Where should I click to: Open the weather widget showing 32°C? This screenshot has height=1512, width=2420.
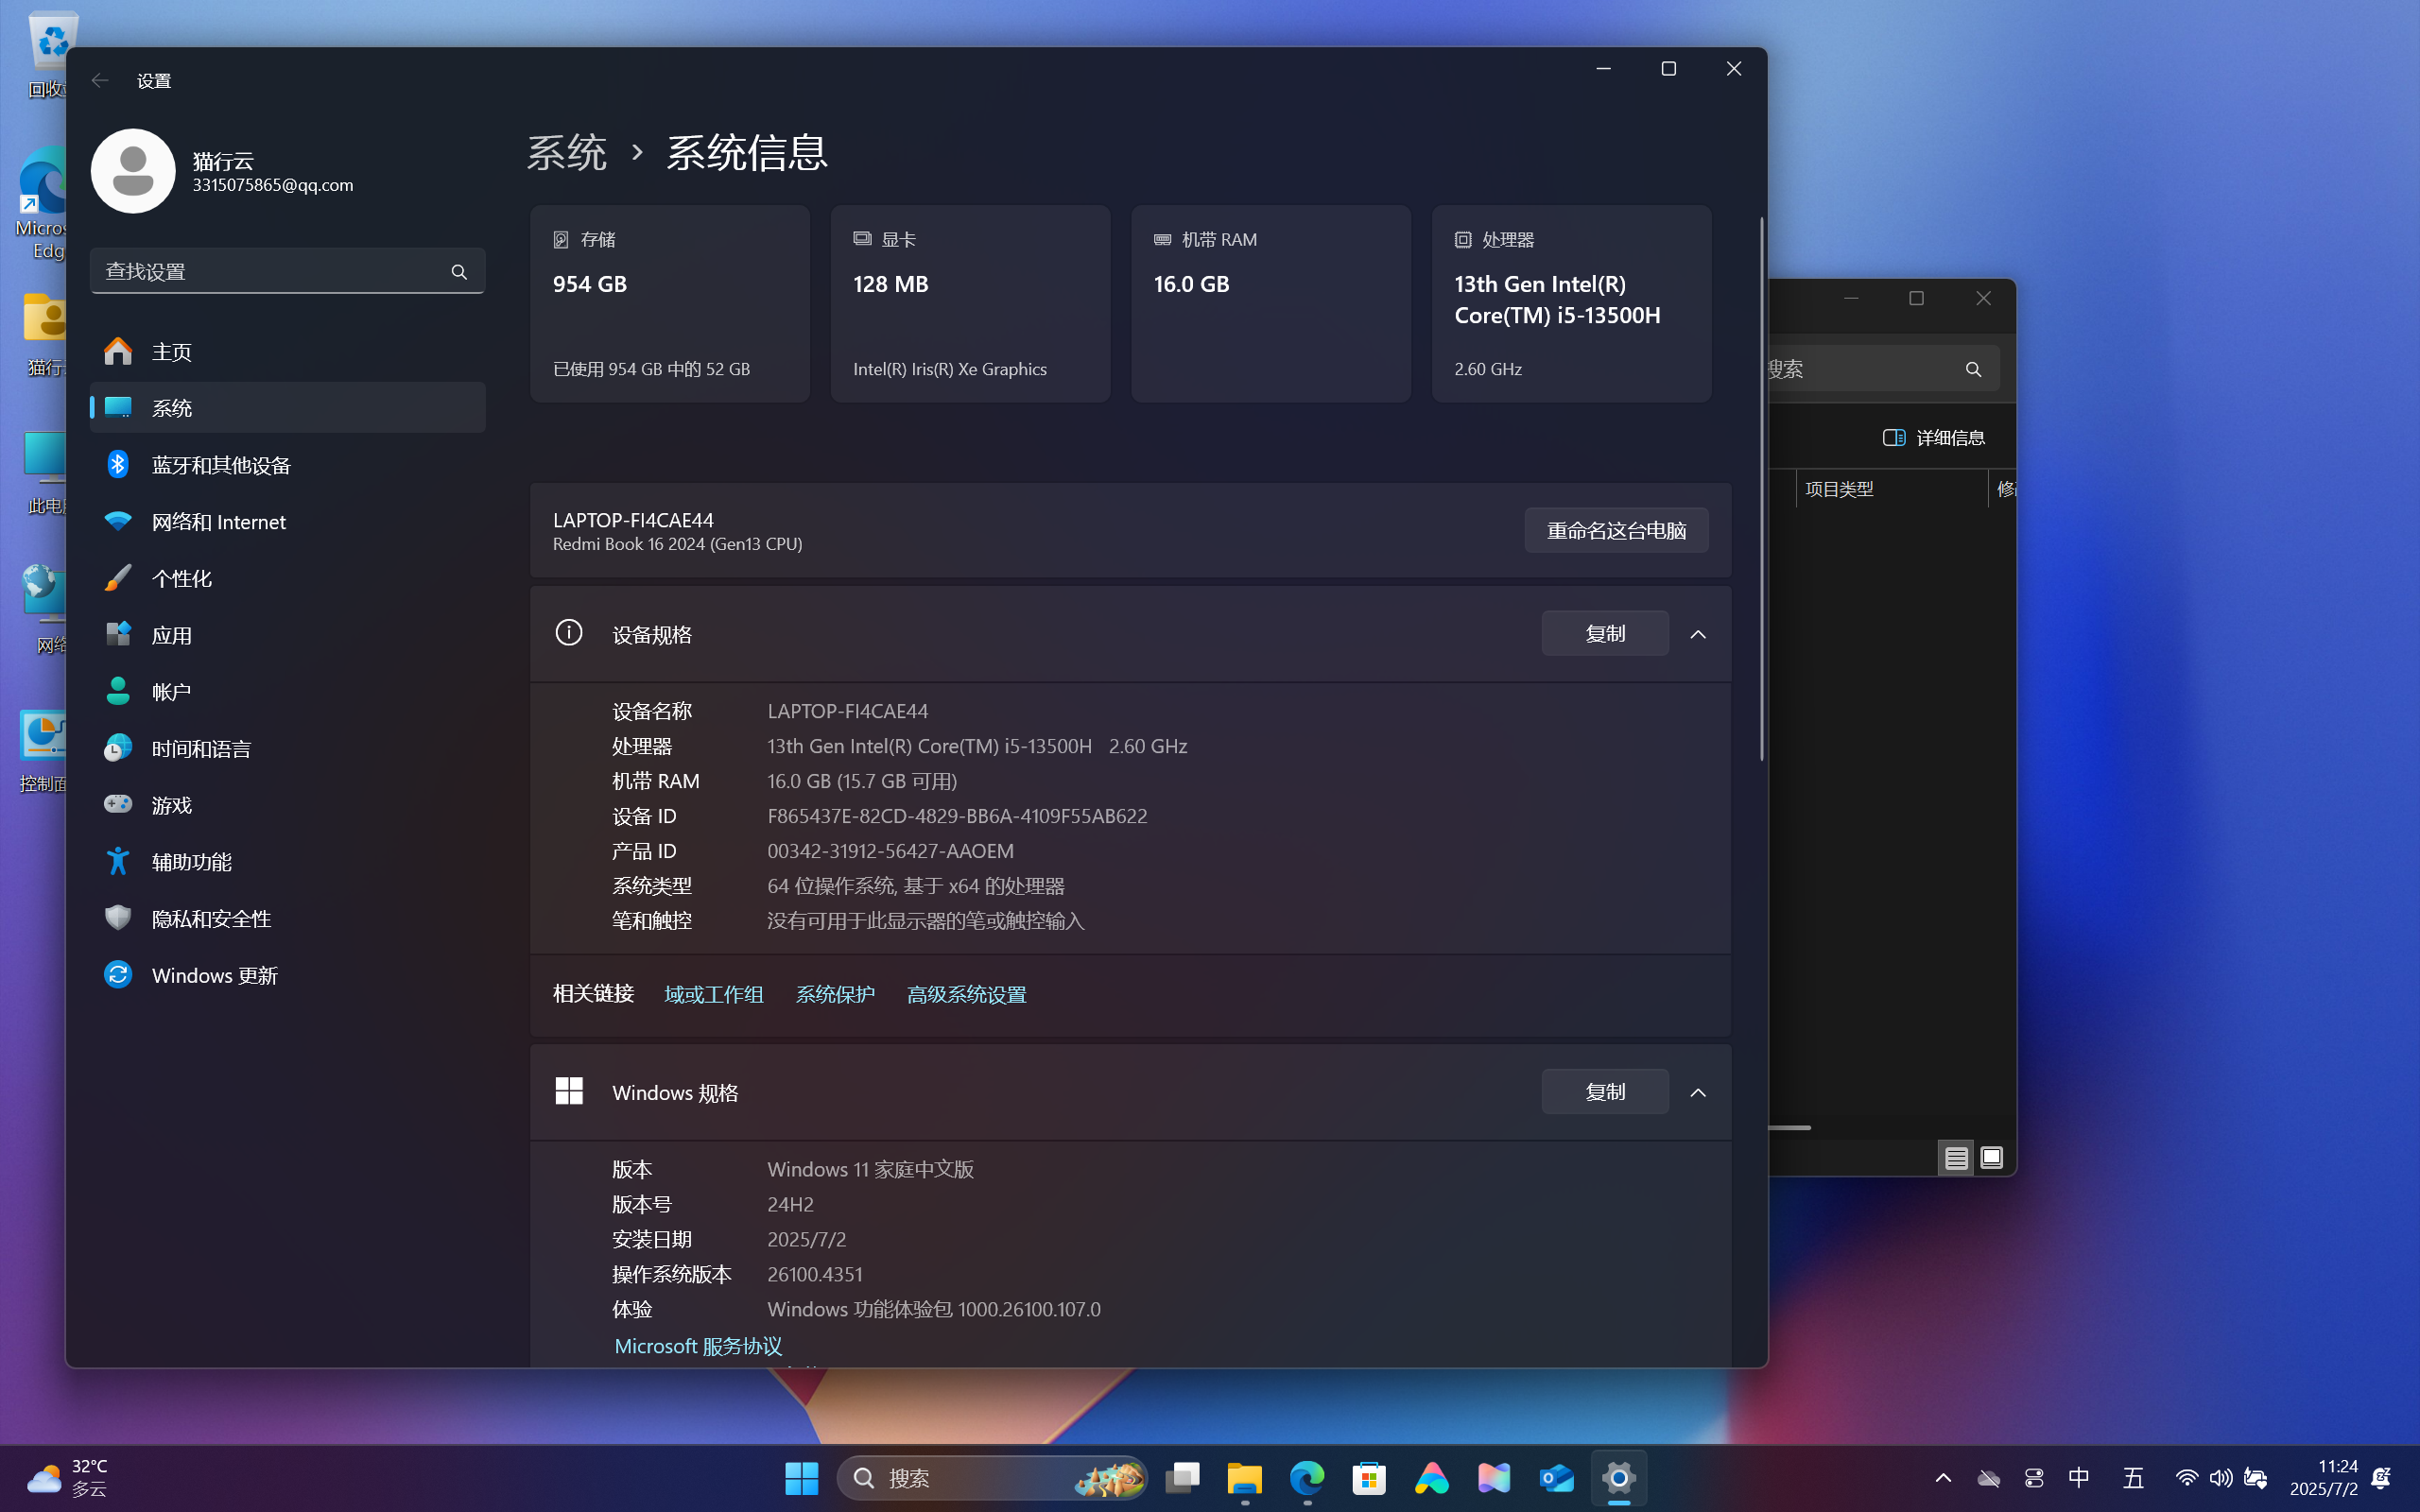[68, 1478]
